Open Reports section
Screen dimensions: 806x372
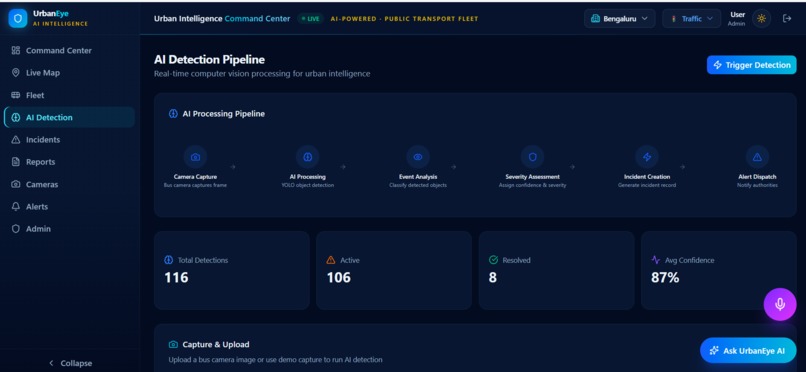[69, 162]
